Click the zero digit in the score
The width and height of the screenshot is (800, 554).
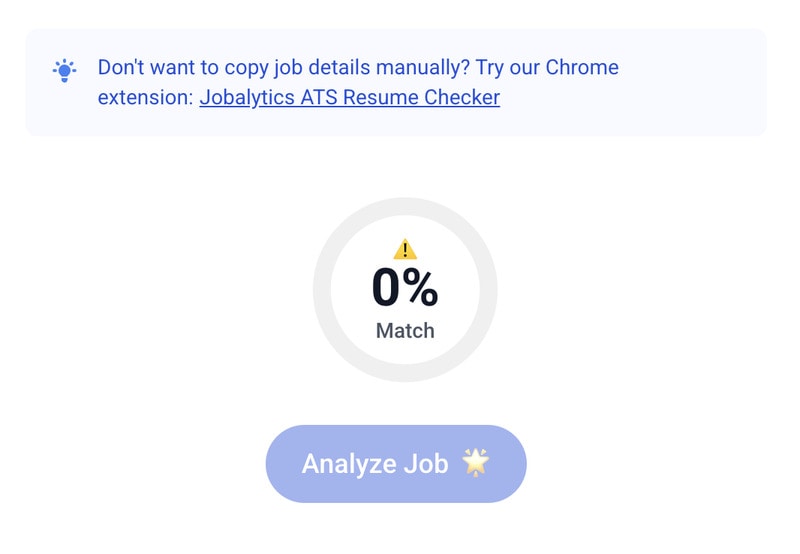pyautogui.click(x=387, y=288)
